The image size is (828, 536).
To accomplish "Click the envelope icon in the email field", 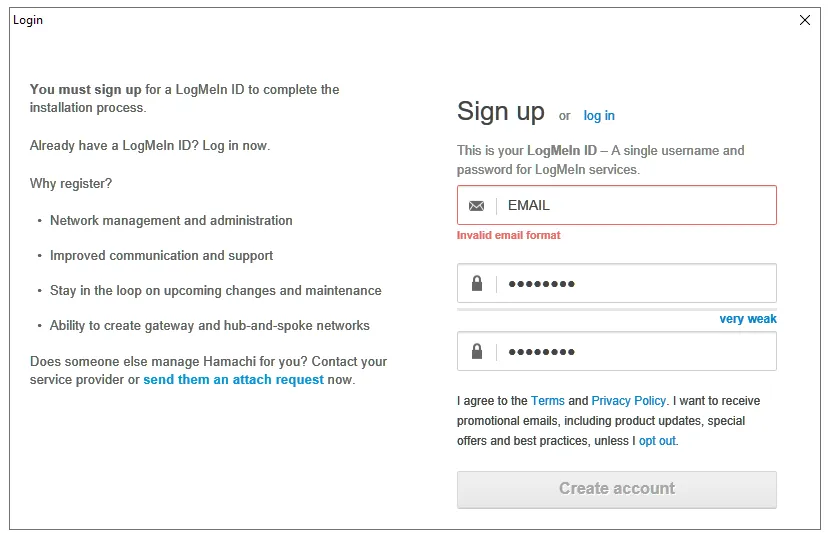I will pyautogui.click(x=476, y=206).
